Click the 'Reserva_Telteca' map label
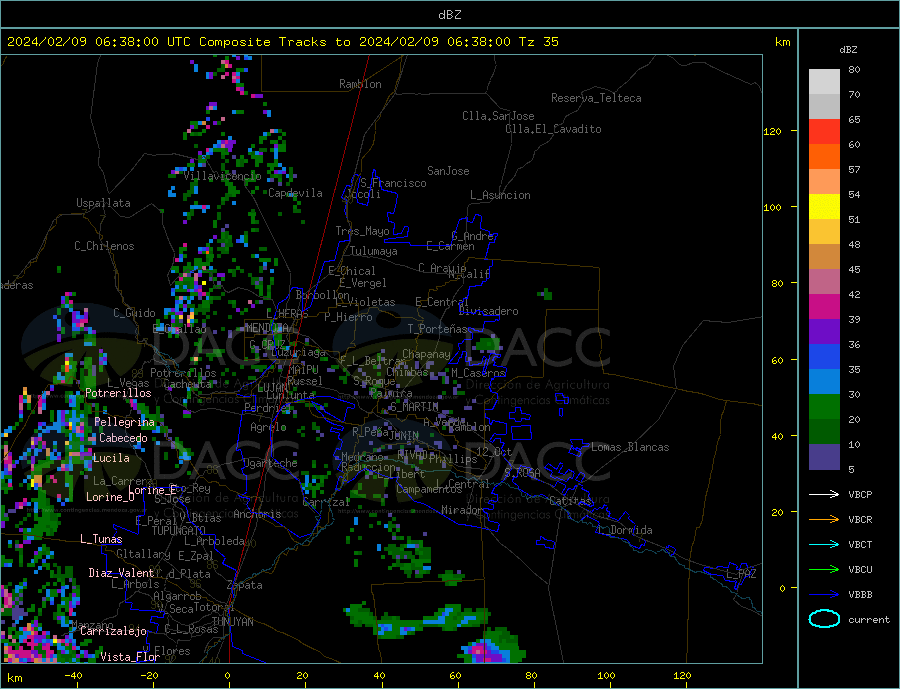This screenshot has width=900, height=689. (596, 98)
